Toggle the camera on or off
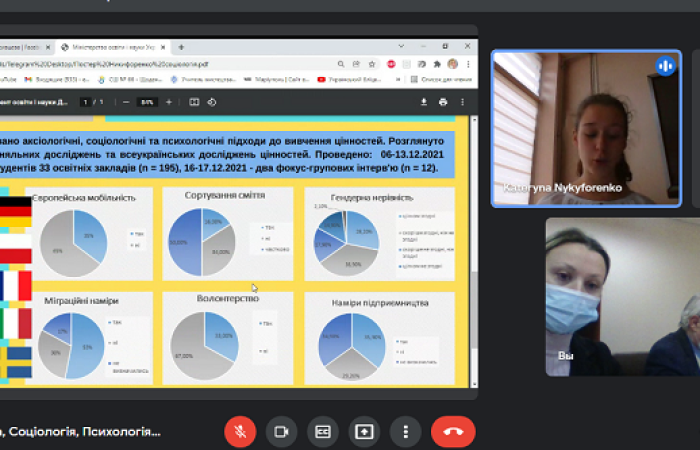Image resolution: width=700 pixels, height=450 pixels. (x=281, y=432)
